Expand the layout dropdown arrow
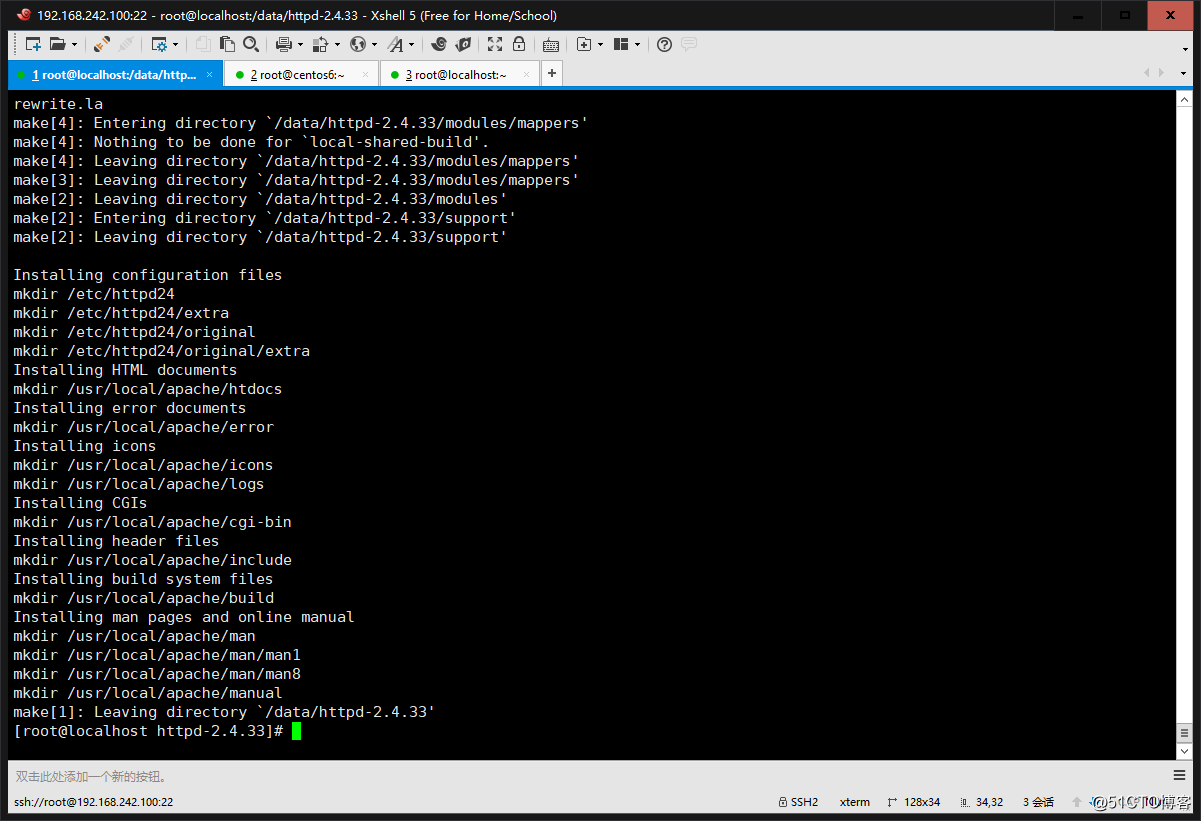The image size is (1201, 821). pyautogui.click(x=637, y=44)
